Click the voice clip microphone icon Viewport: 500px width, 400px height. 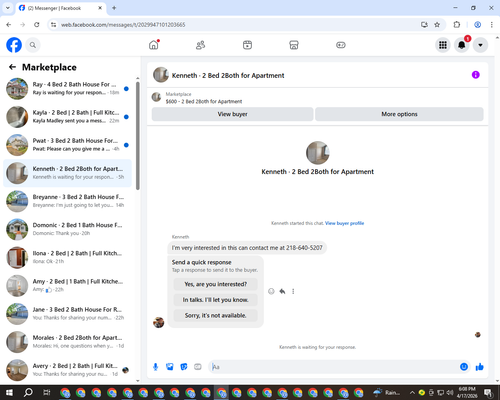pyautogui.click(x=155, y=367)
